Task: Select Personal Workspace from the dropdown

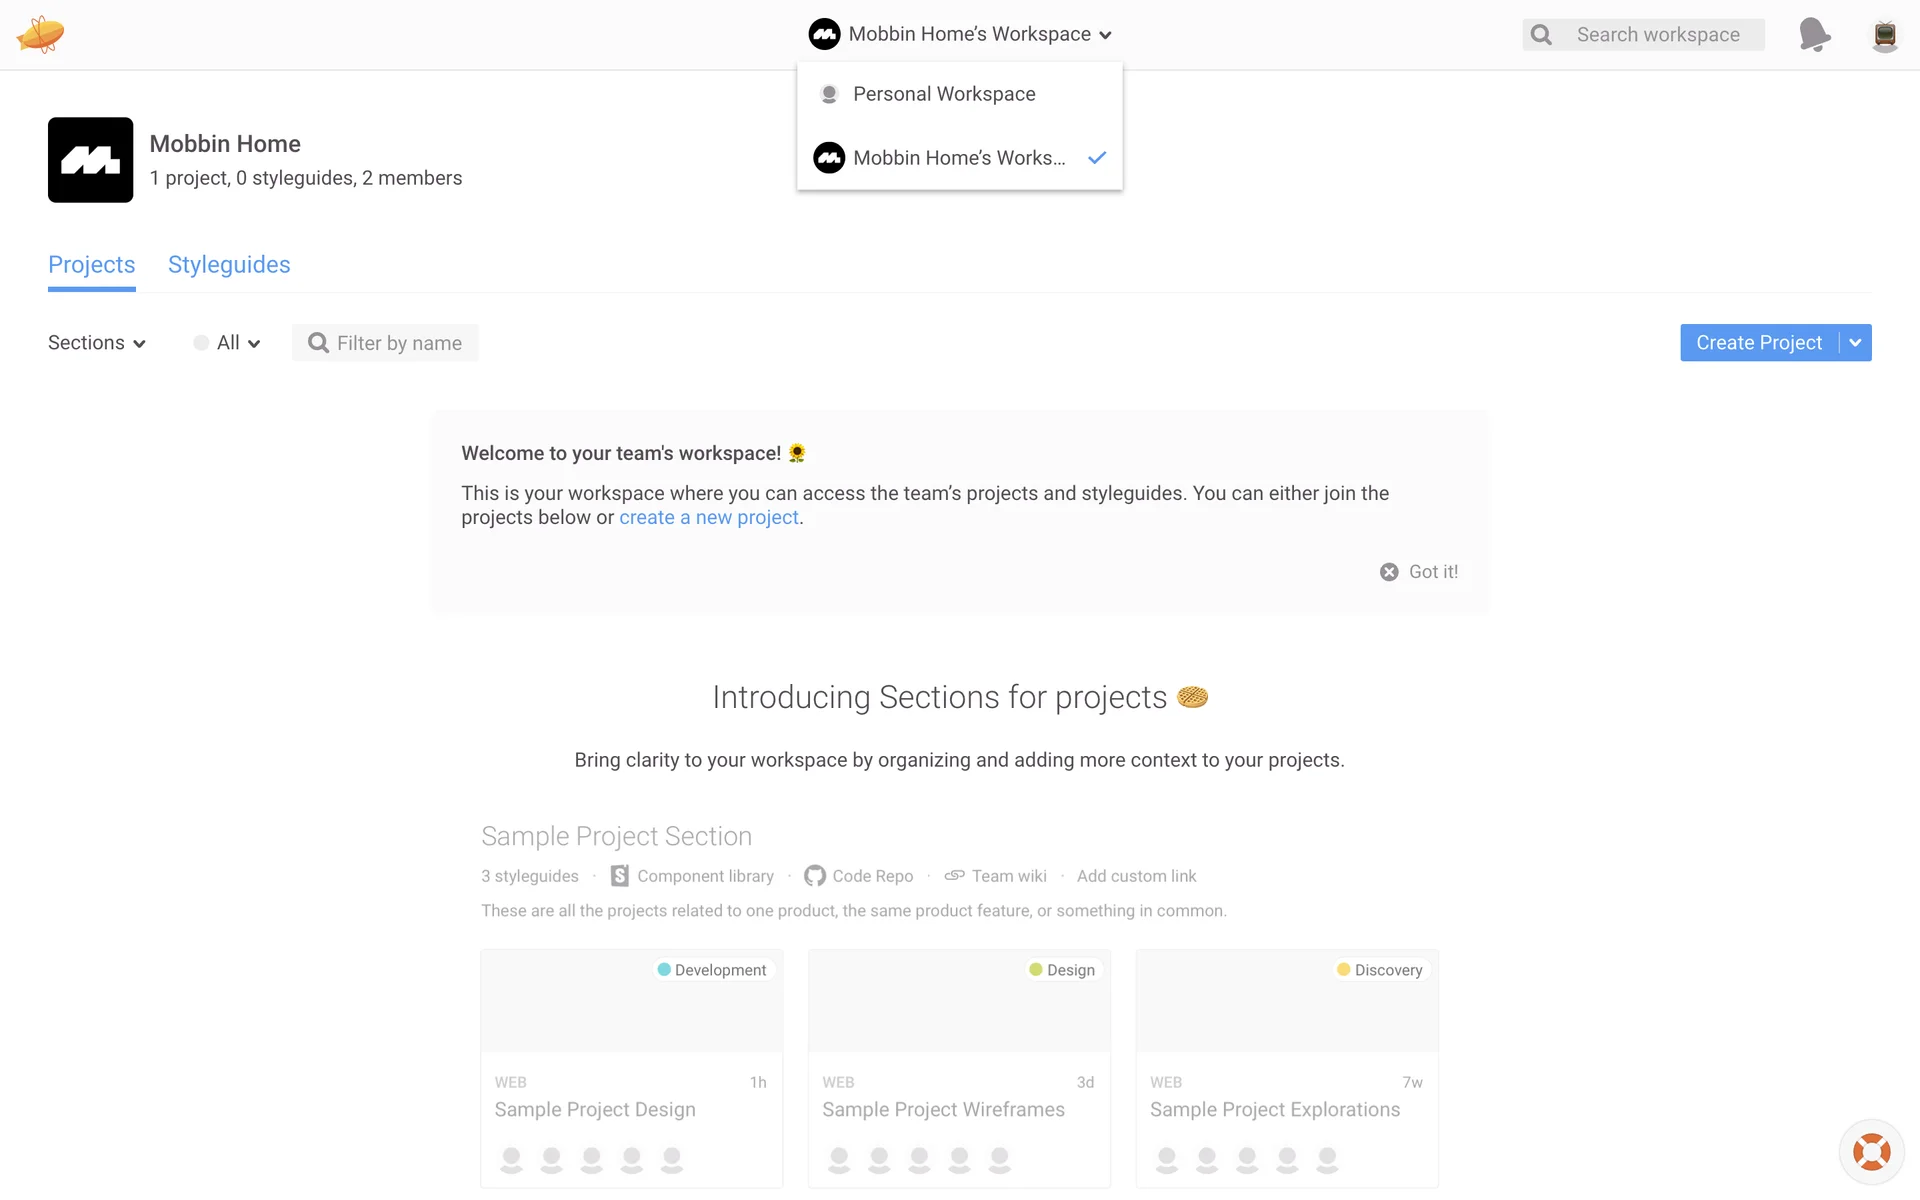Action: (x=944, y=94)
